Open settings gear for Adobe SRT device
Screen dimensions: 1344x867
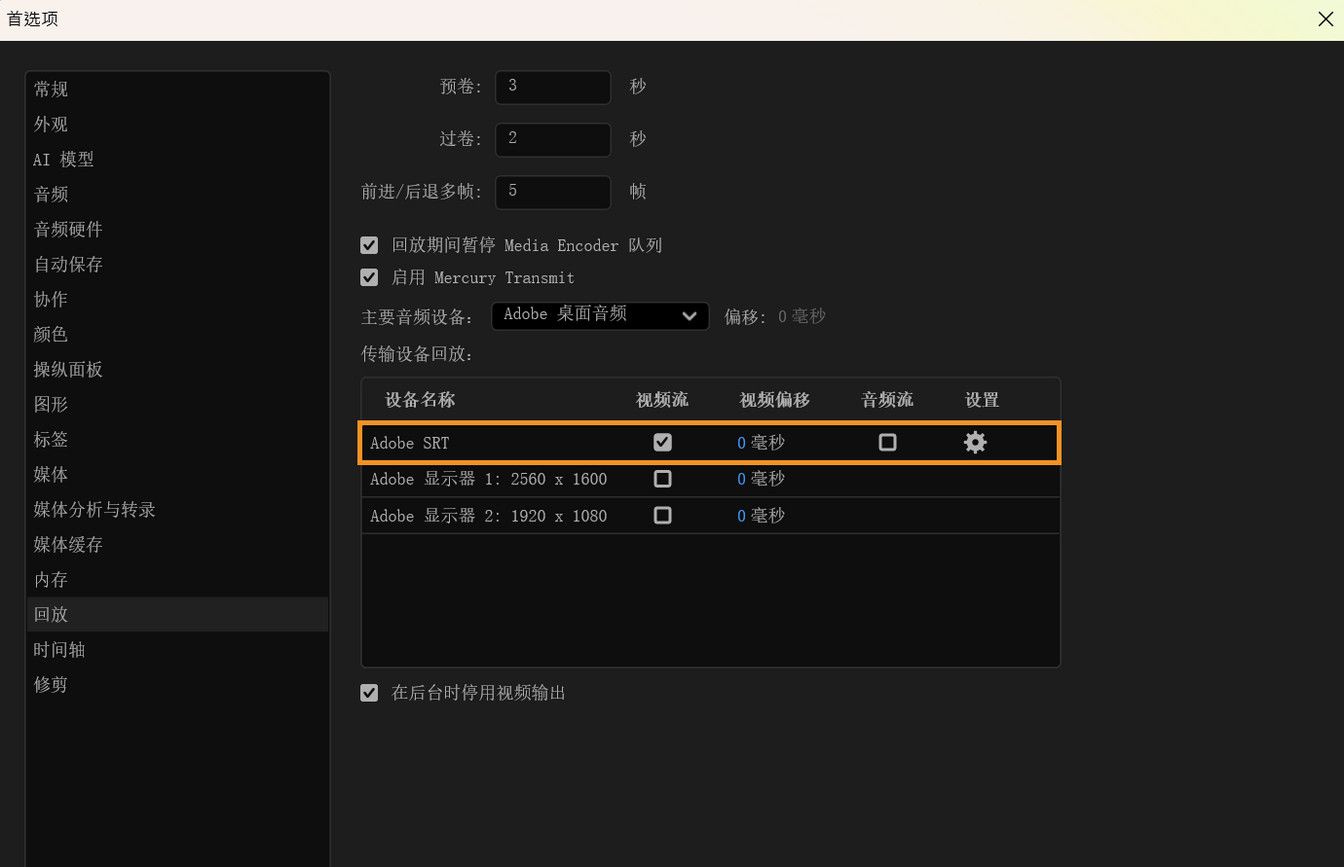[975, 441]
